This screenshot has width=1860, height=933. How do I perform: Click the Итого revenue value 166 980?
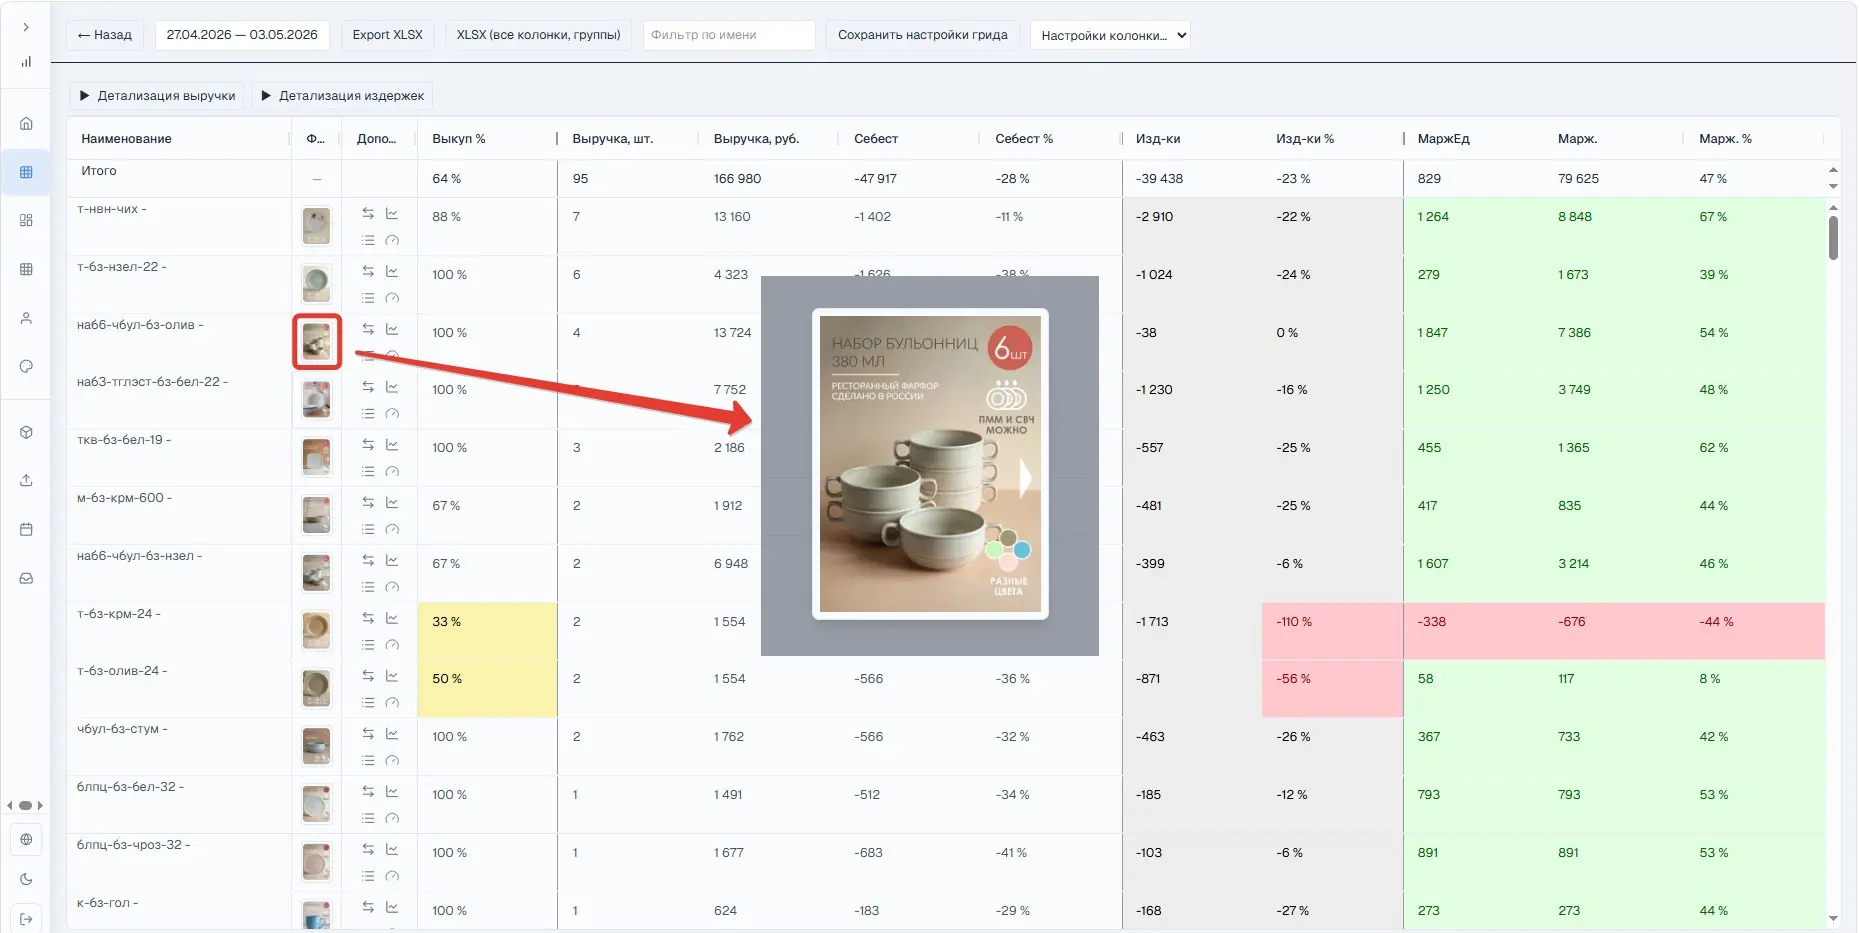[737, 179]
